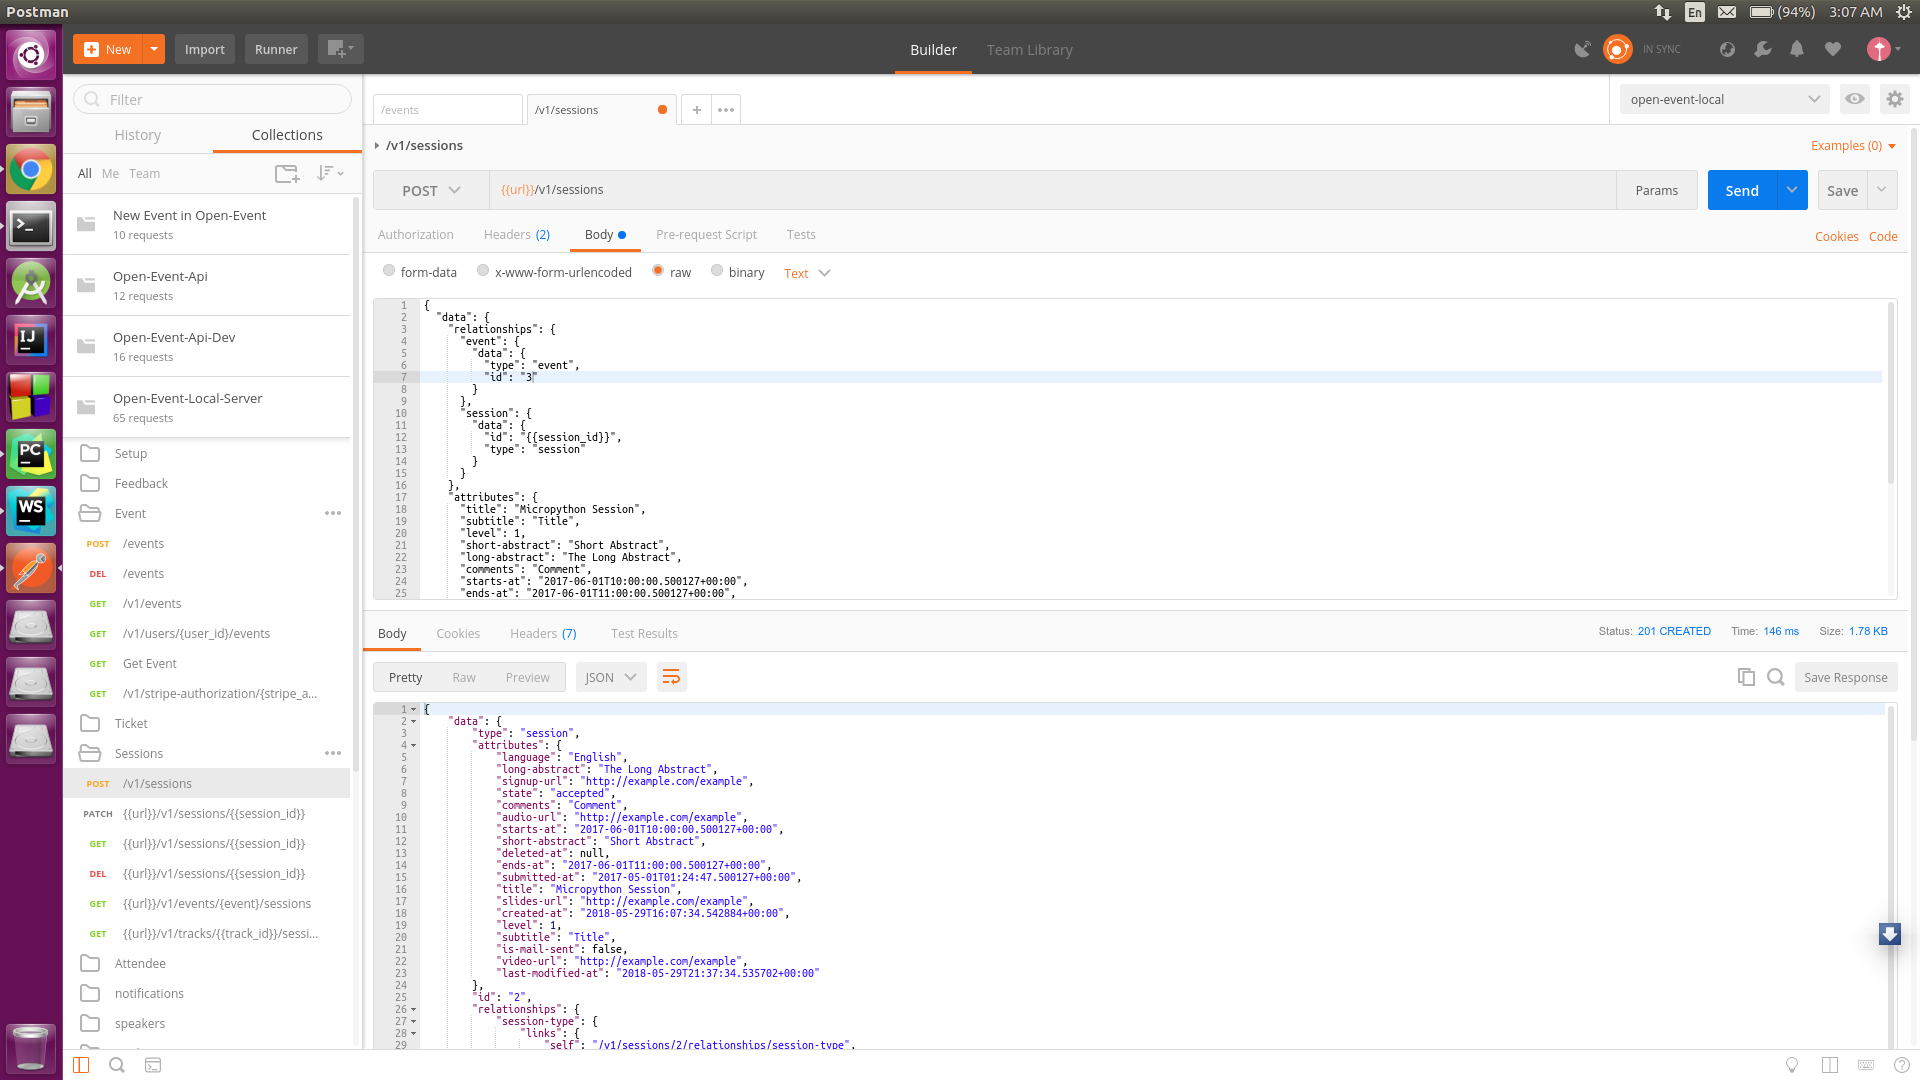
Task: Open the Attendee folder
Action: click(207, 963)
